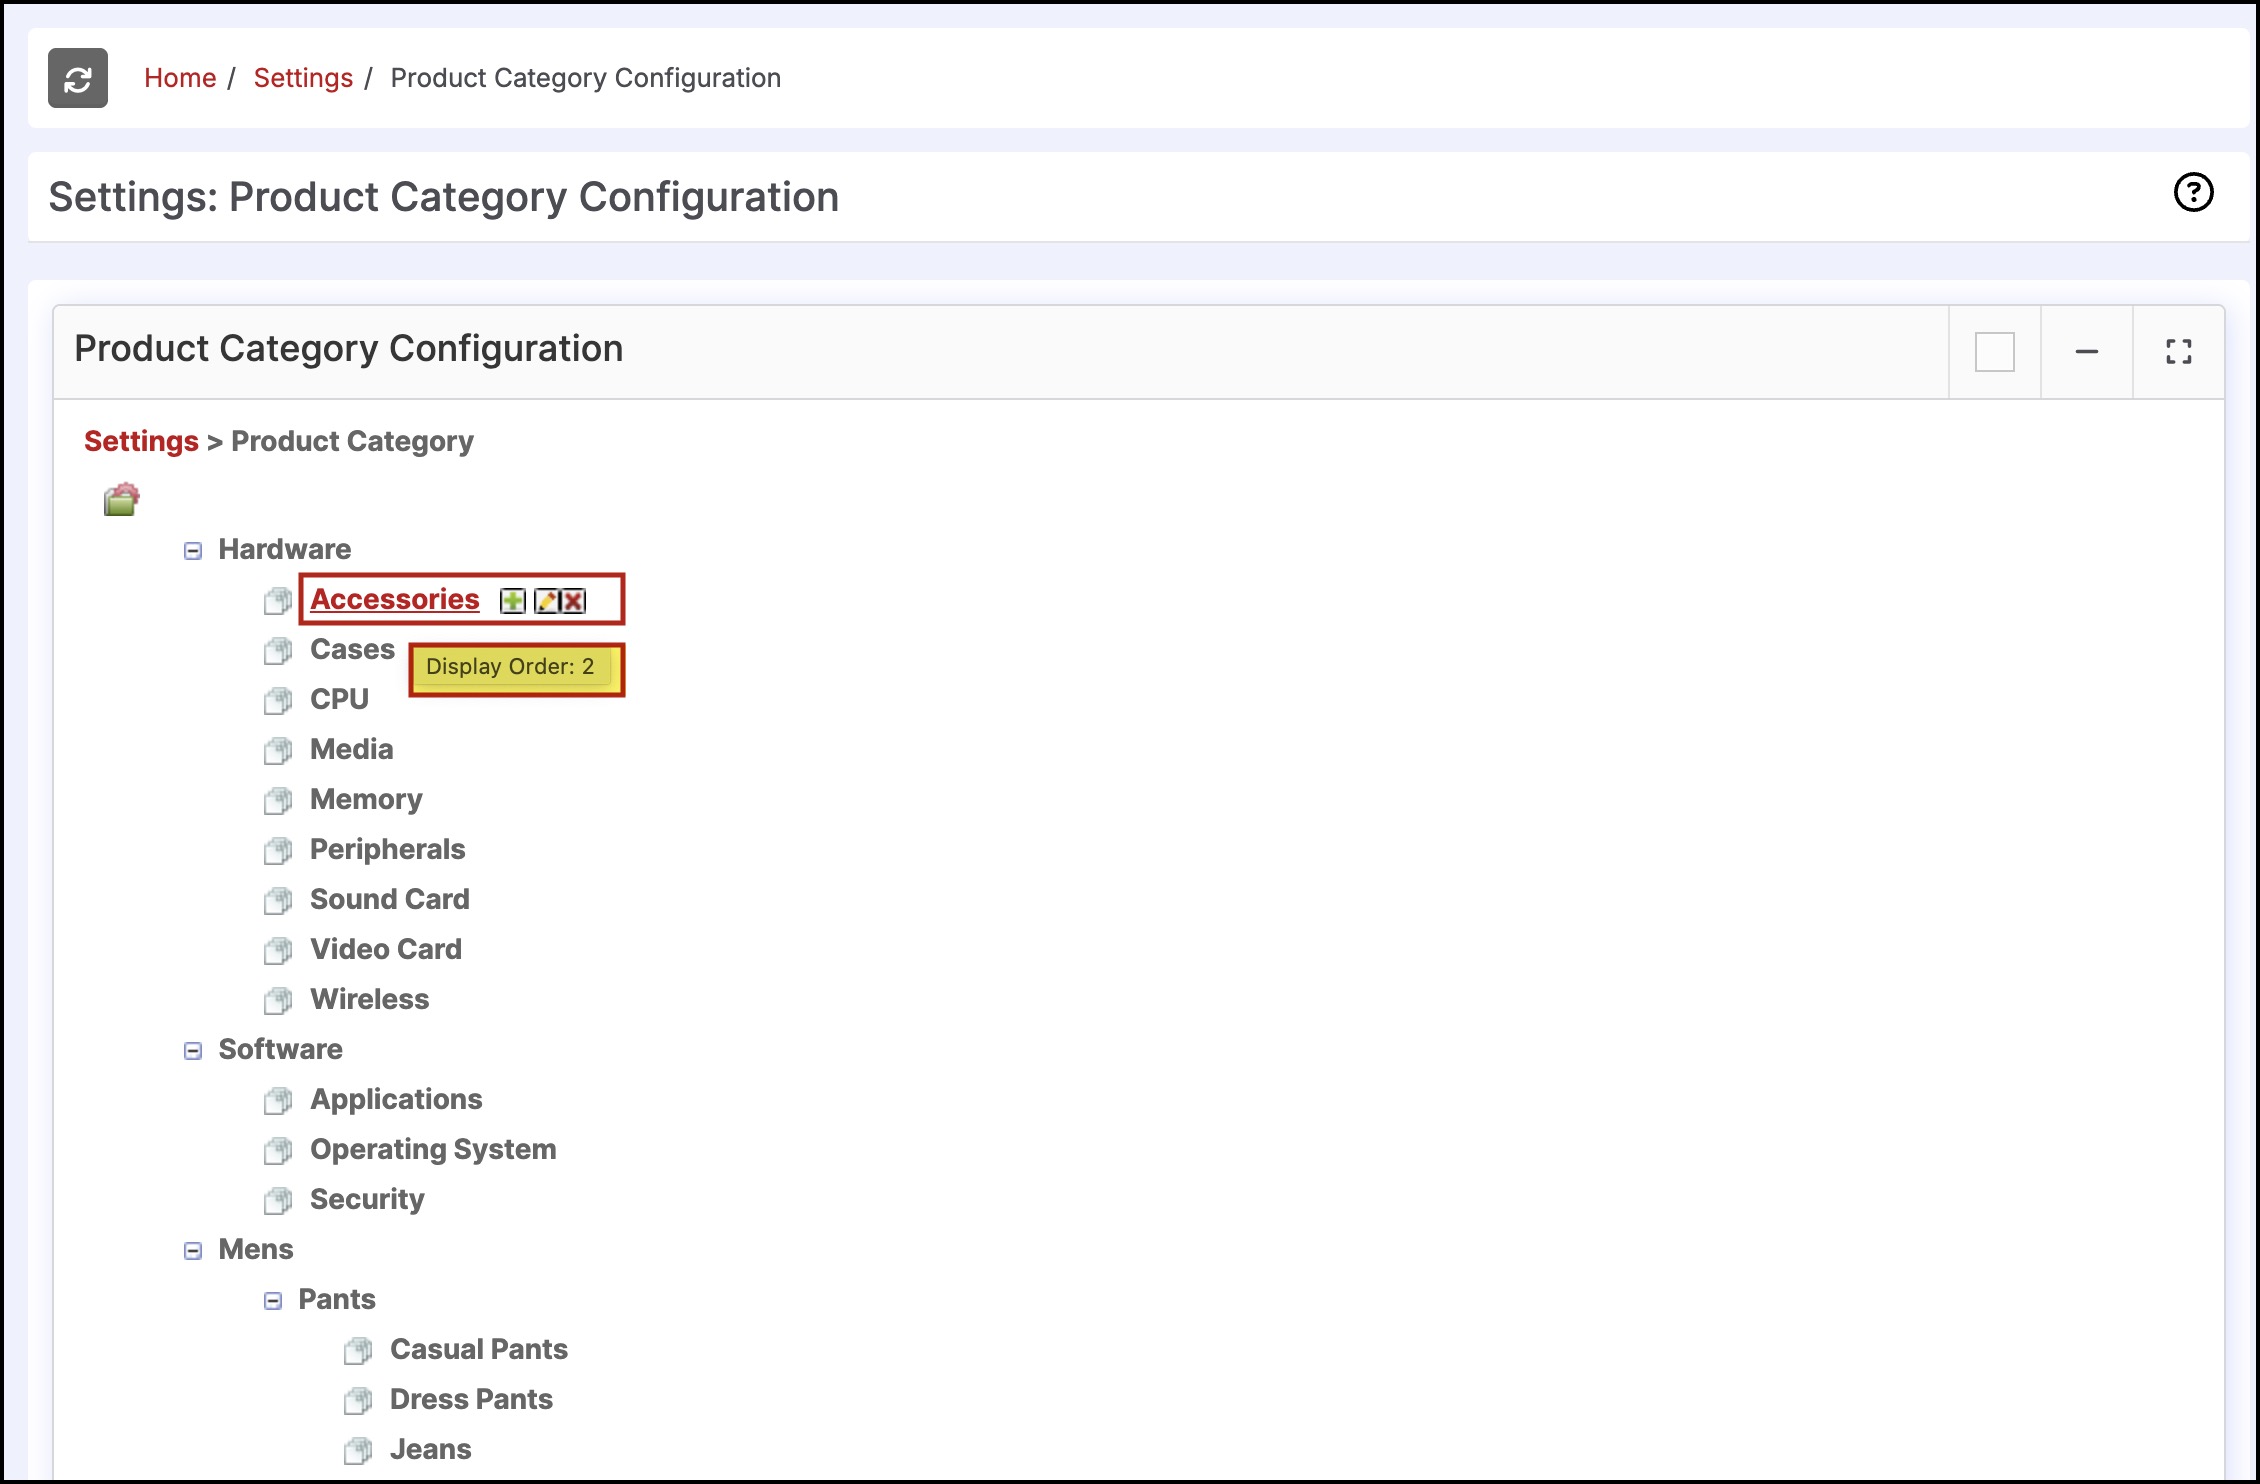
Task: Select the Media category
Action: click(x=352, y=749)
